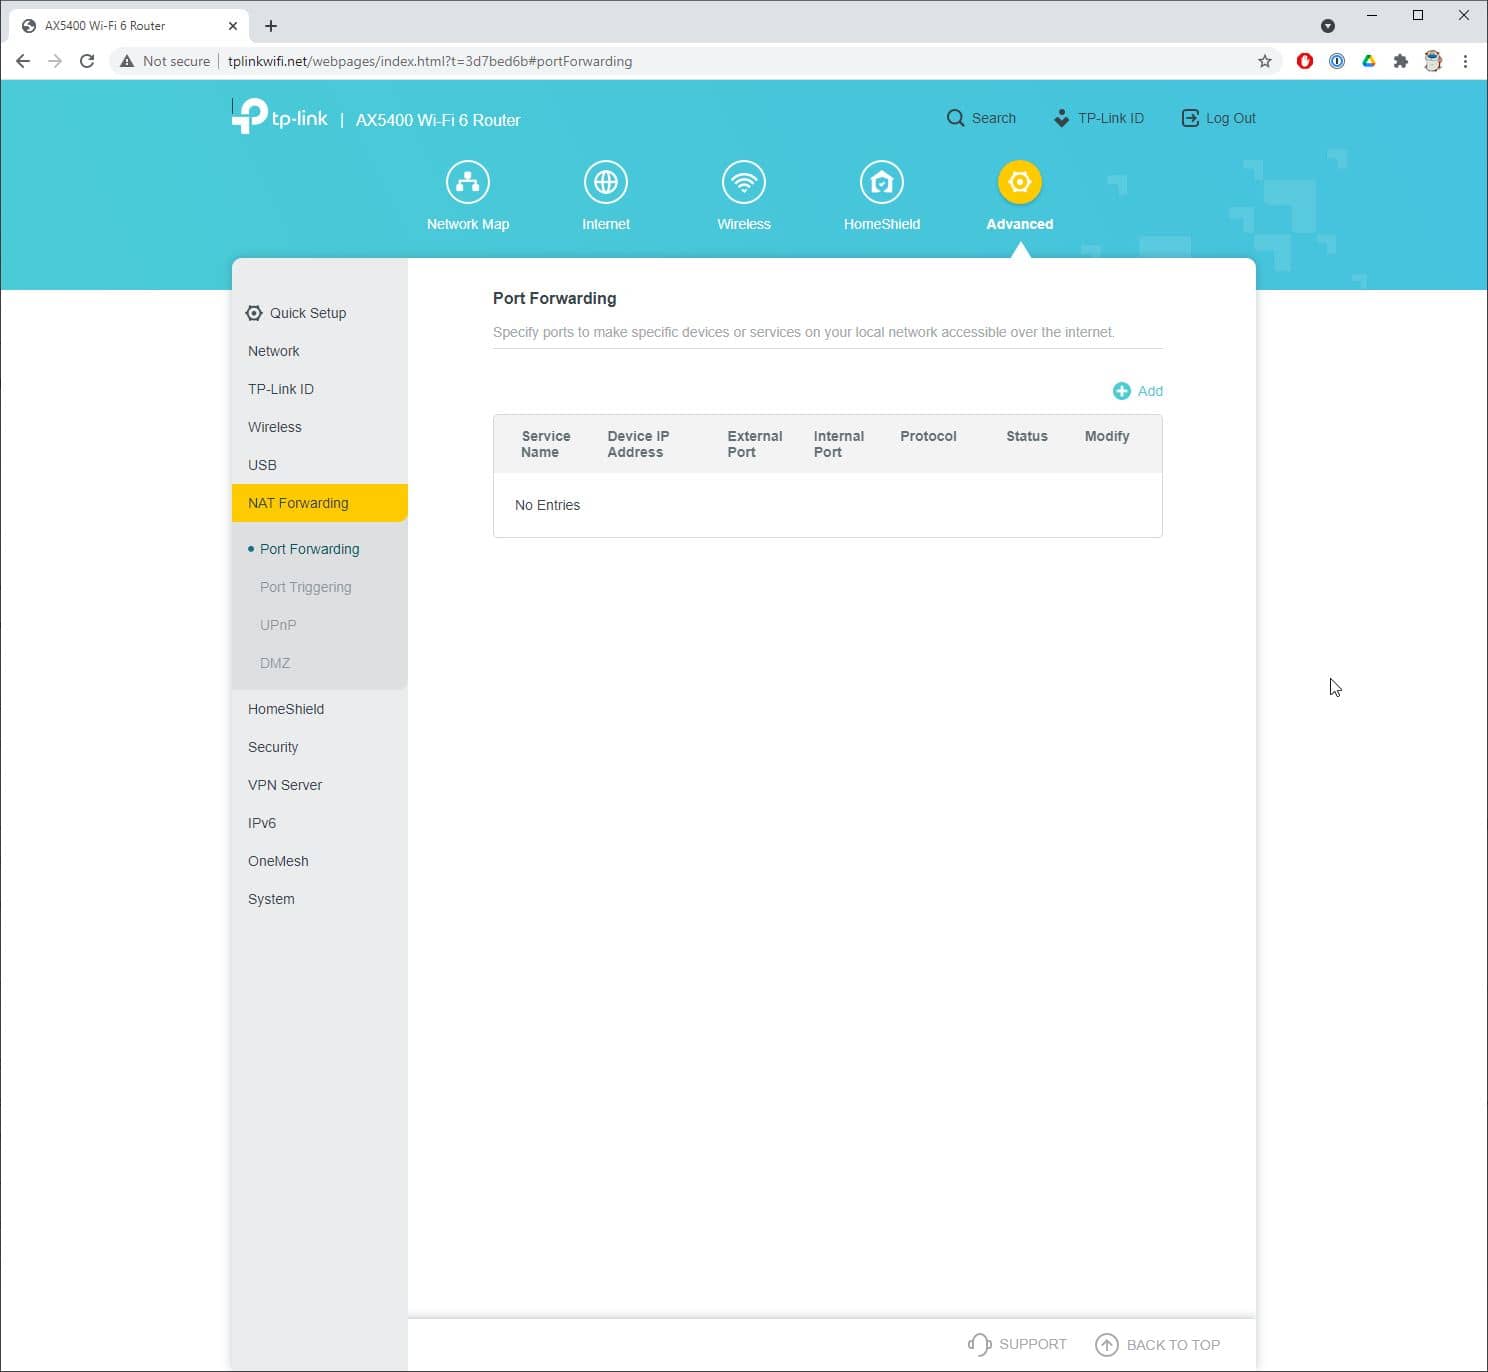Click the No Entries table text
This screenshot has width=1488, height=1372.
[x=547, y=505]
